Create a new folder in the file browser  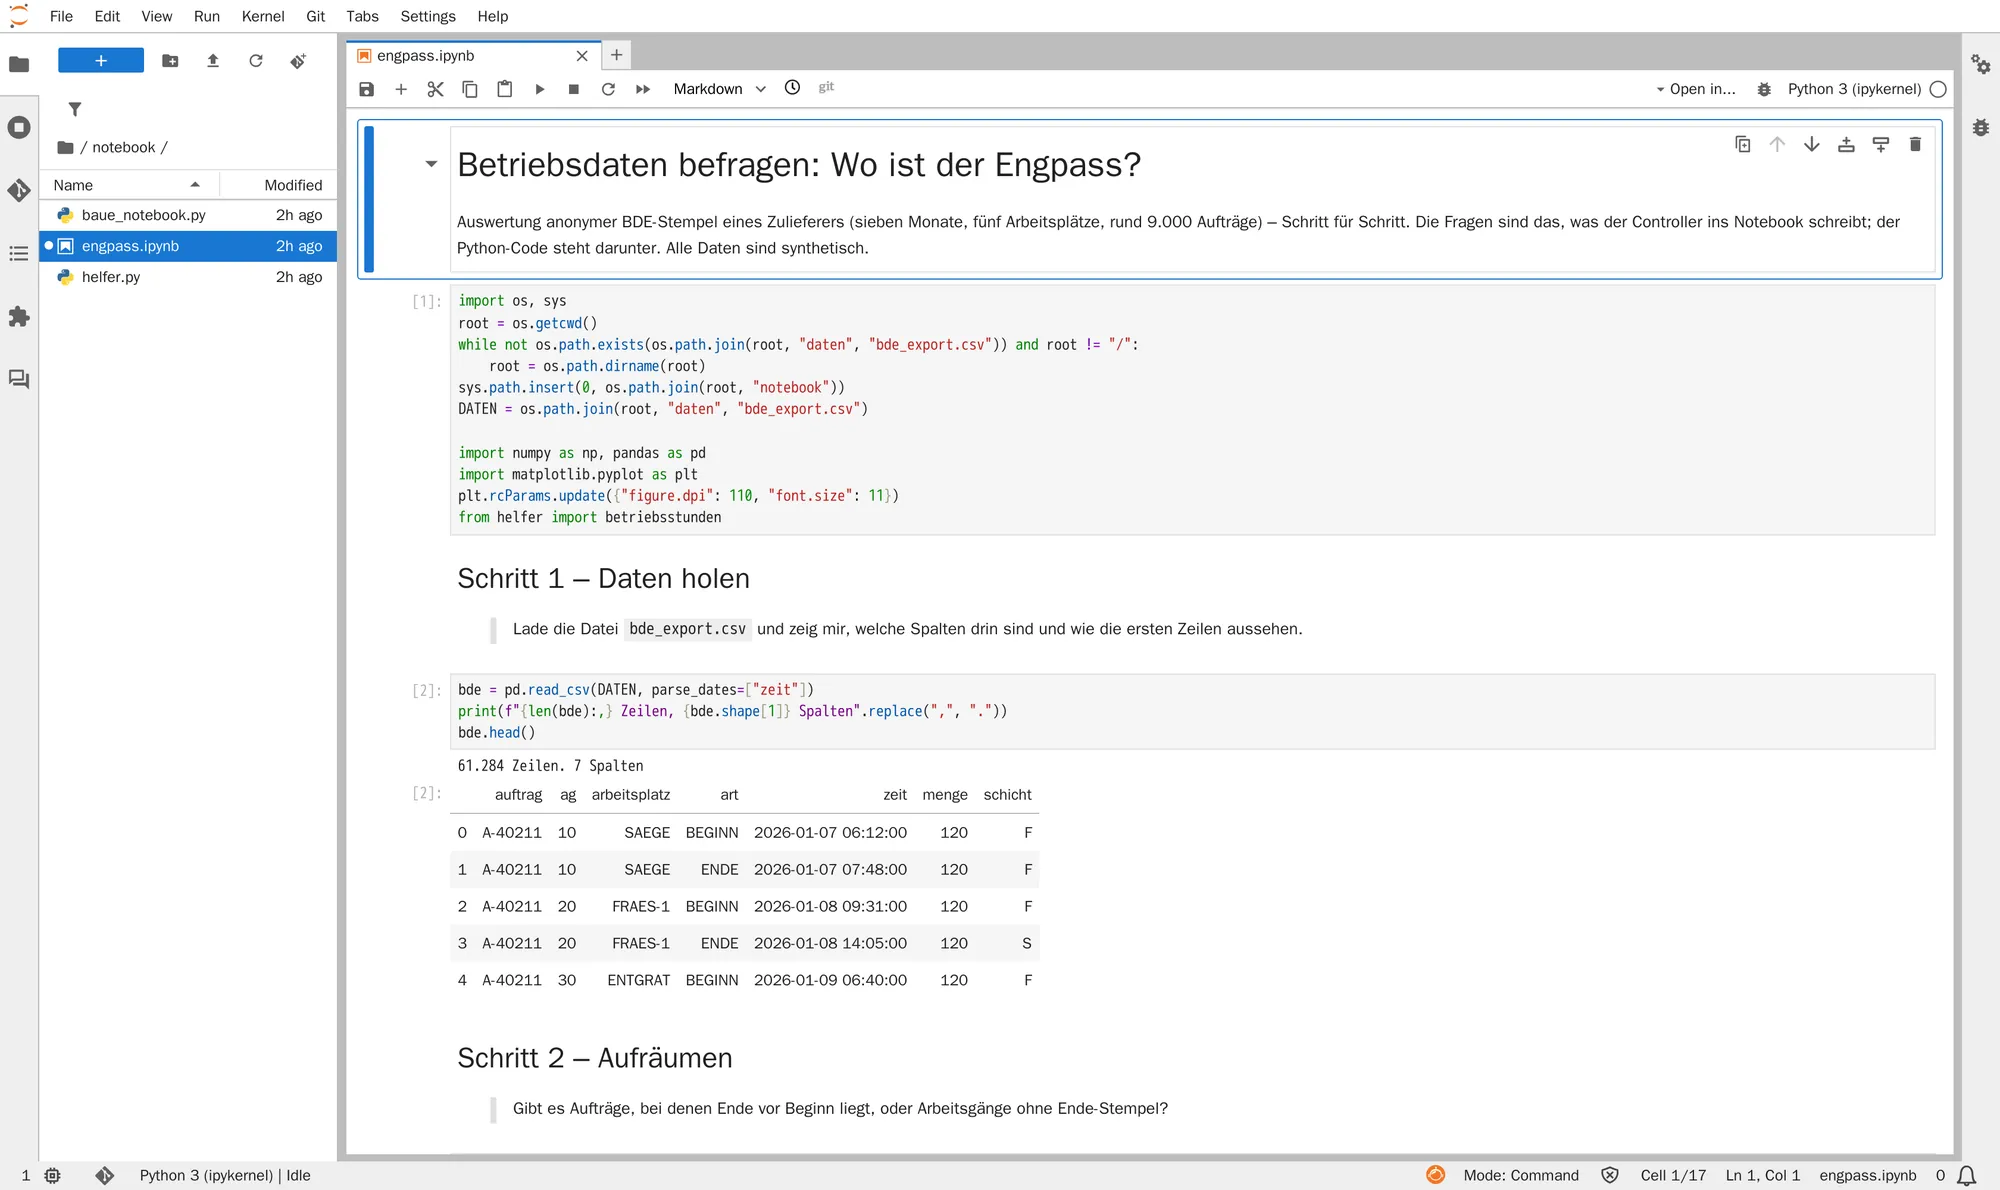tap(171, 61)
